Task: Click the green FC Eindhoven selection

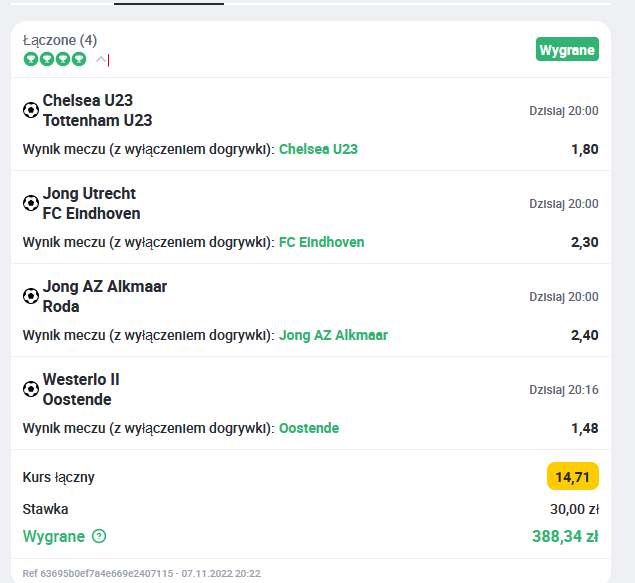Action: tap(322, 242)
